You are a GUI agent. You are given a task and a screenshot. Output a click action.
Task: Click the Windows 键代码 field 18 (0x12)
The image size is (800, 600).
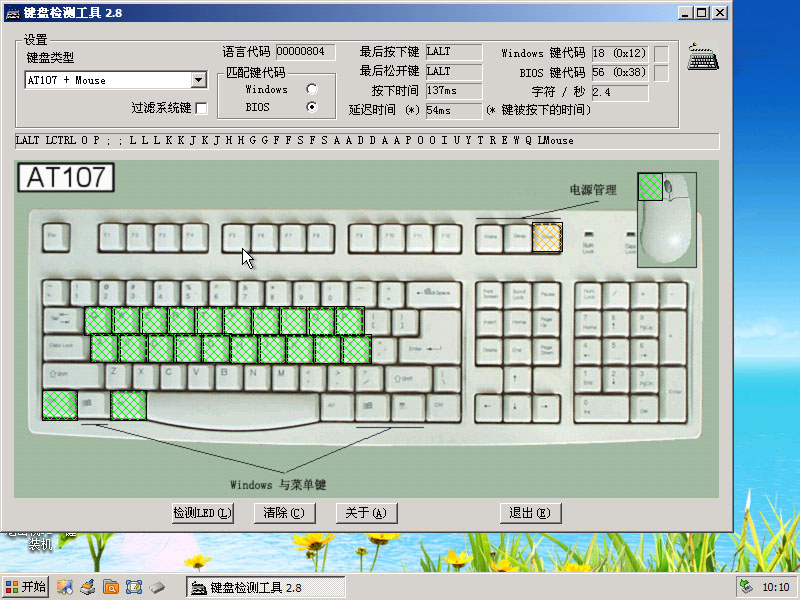coord(619,53)
